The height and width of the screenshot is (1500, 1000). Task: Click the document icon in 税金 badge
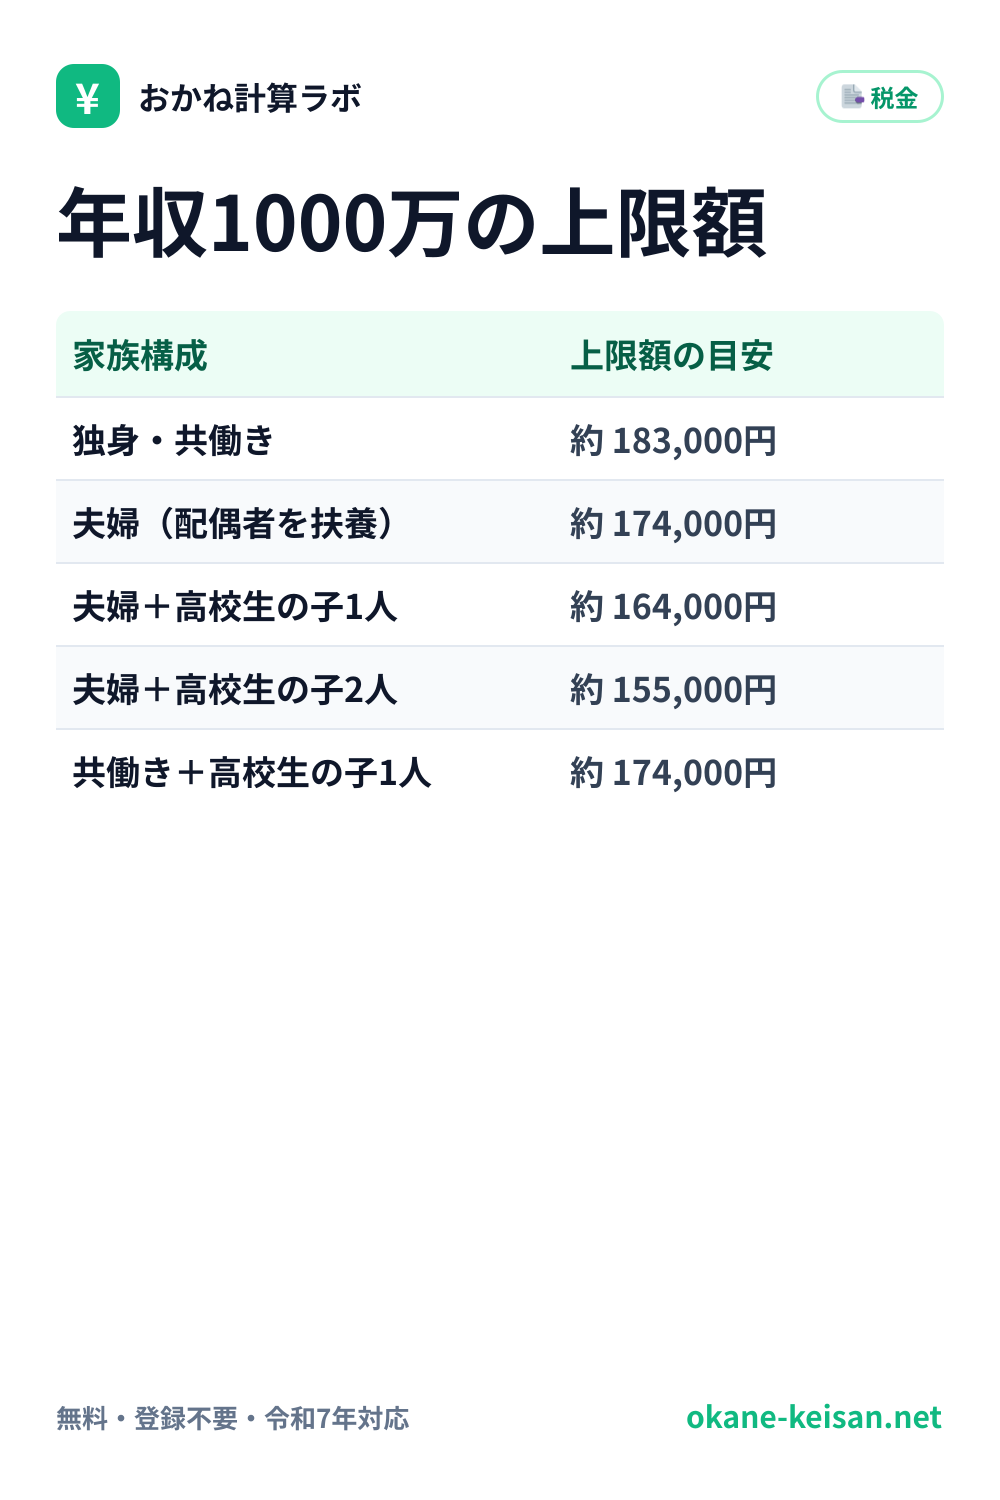coord(852,97)
